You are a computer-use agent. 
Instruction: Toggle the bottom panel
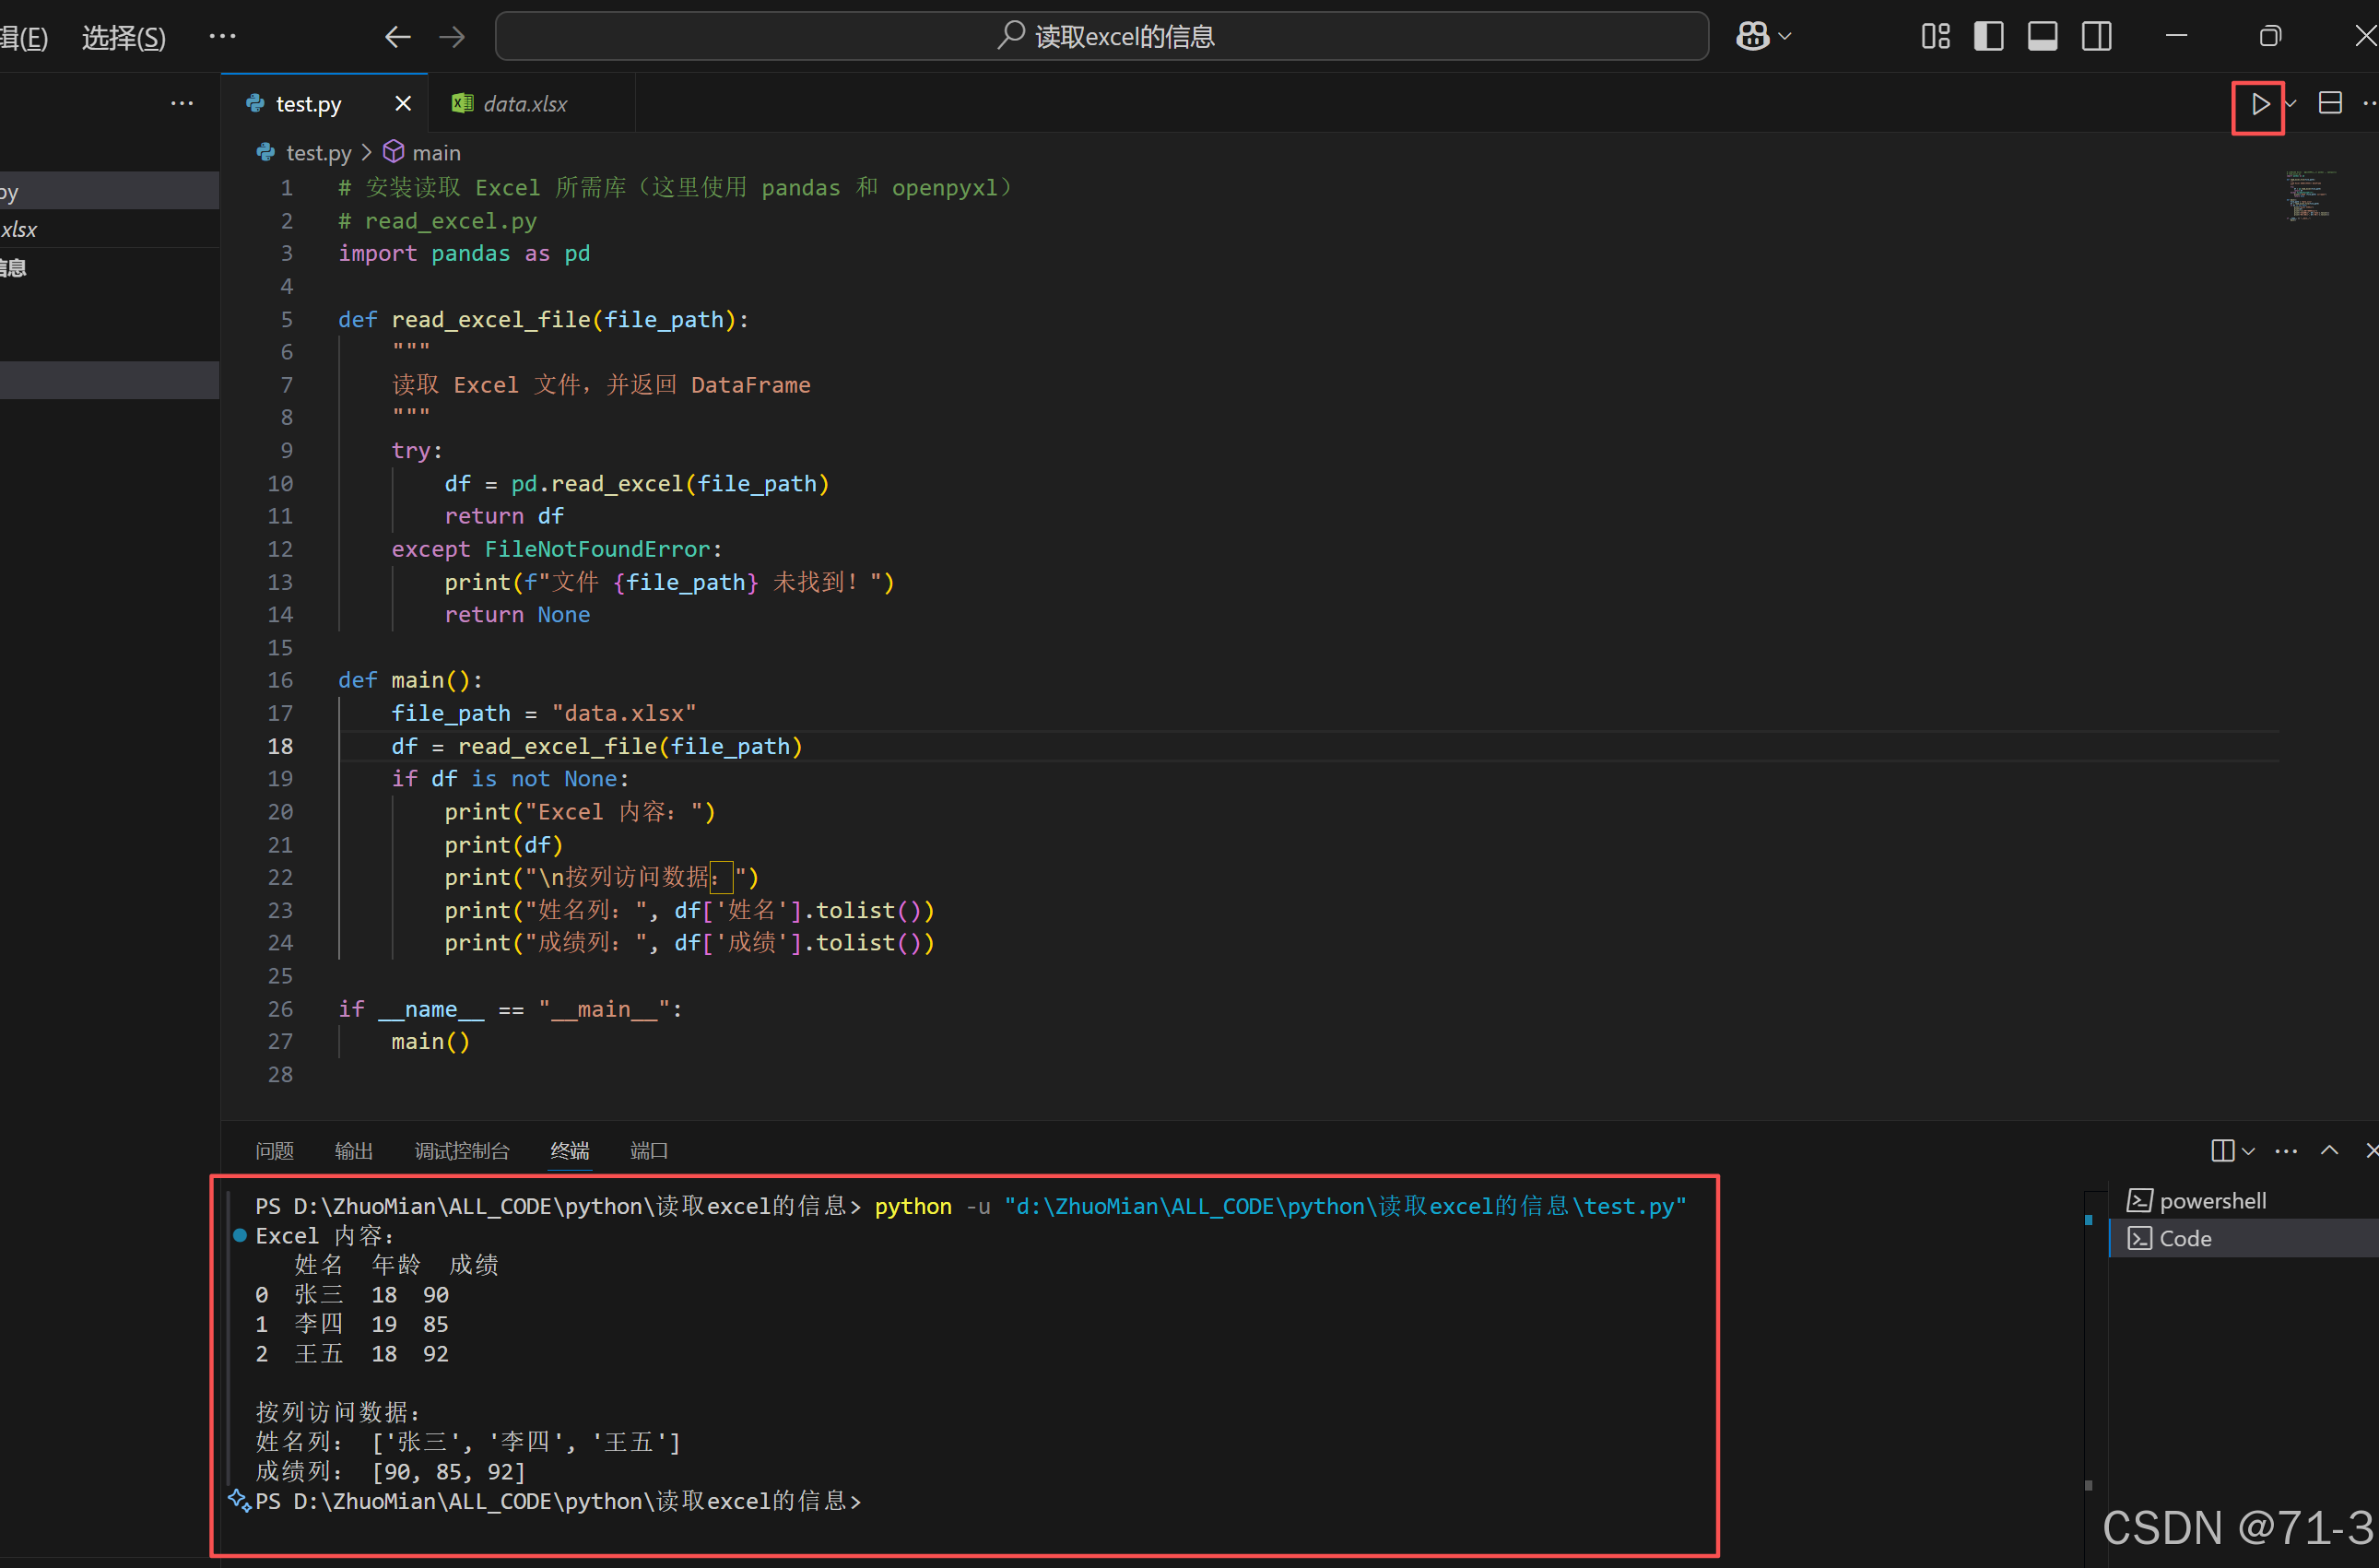(2042, 36)
